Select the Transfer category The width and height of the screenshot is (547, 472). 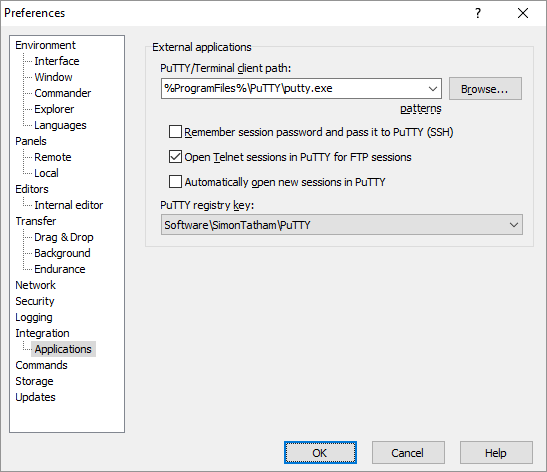[36, 221]
